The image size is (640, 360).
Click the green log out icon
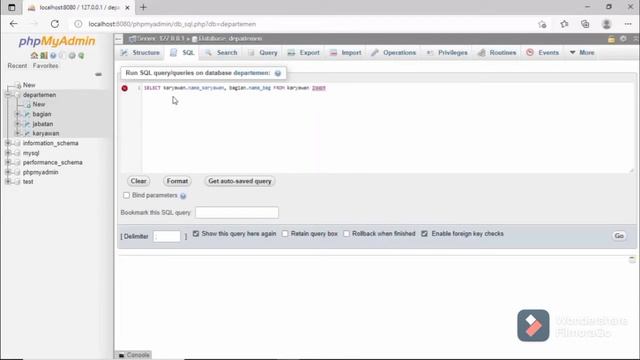(44, 56)
